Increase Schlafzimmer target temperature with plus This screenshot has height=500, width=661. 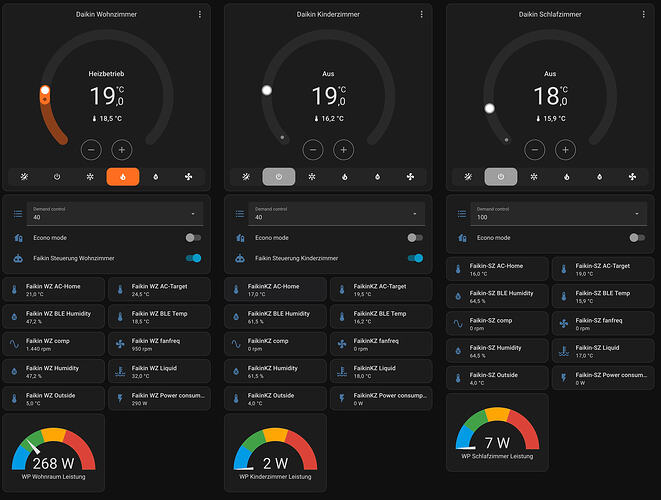click(565, 150)
